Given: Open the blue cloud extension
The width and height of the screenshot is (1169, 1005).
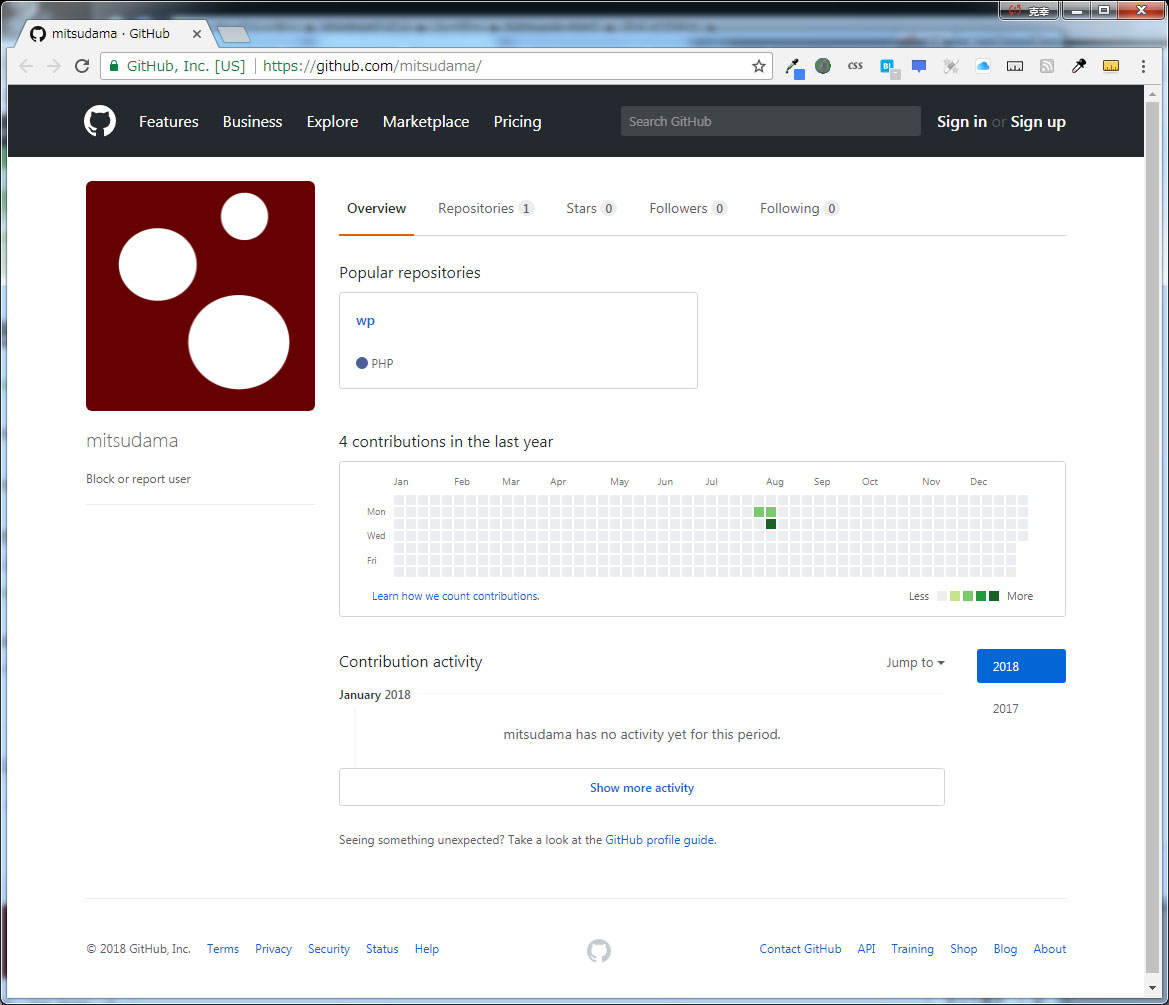Looking at the screenshot, I should (983, 66).
